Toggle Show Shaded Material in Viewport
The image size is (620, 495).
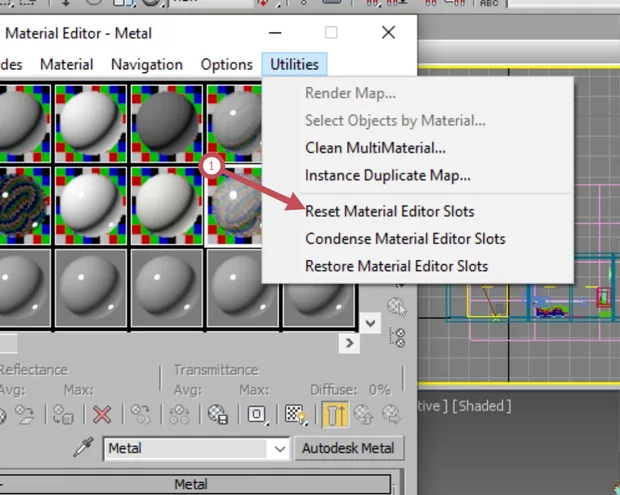pos(294,414)
